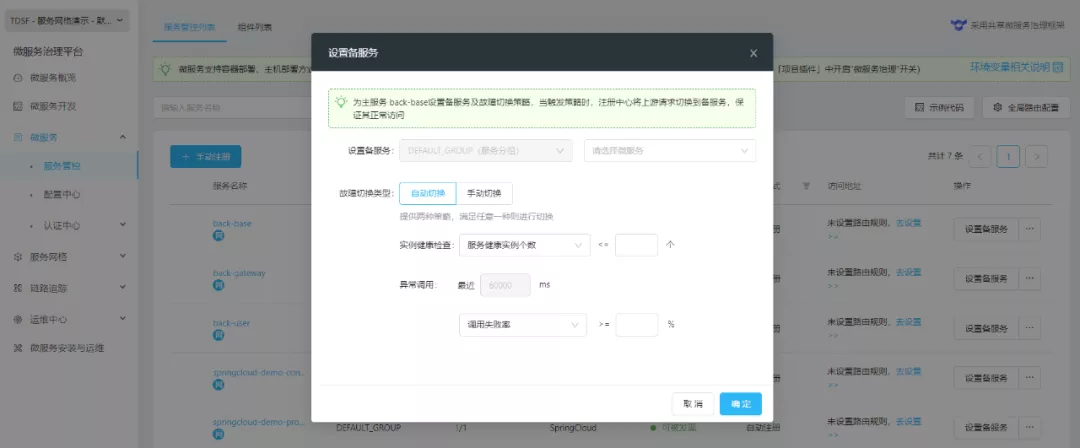1080x448 pixels.
Task: Open the springcloud-demo-con.. service link
Action: (258, 372)
